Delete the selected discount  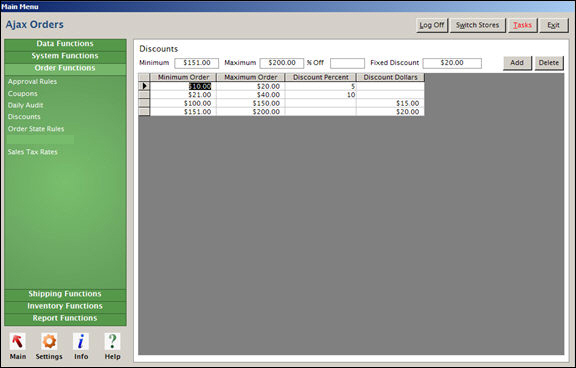[x=549, y=63]
